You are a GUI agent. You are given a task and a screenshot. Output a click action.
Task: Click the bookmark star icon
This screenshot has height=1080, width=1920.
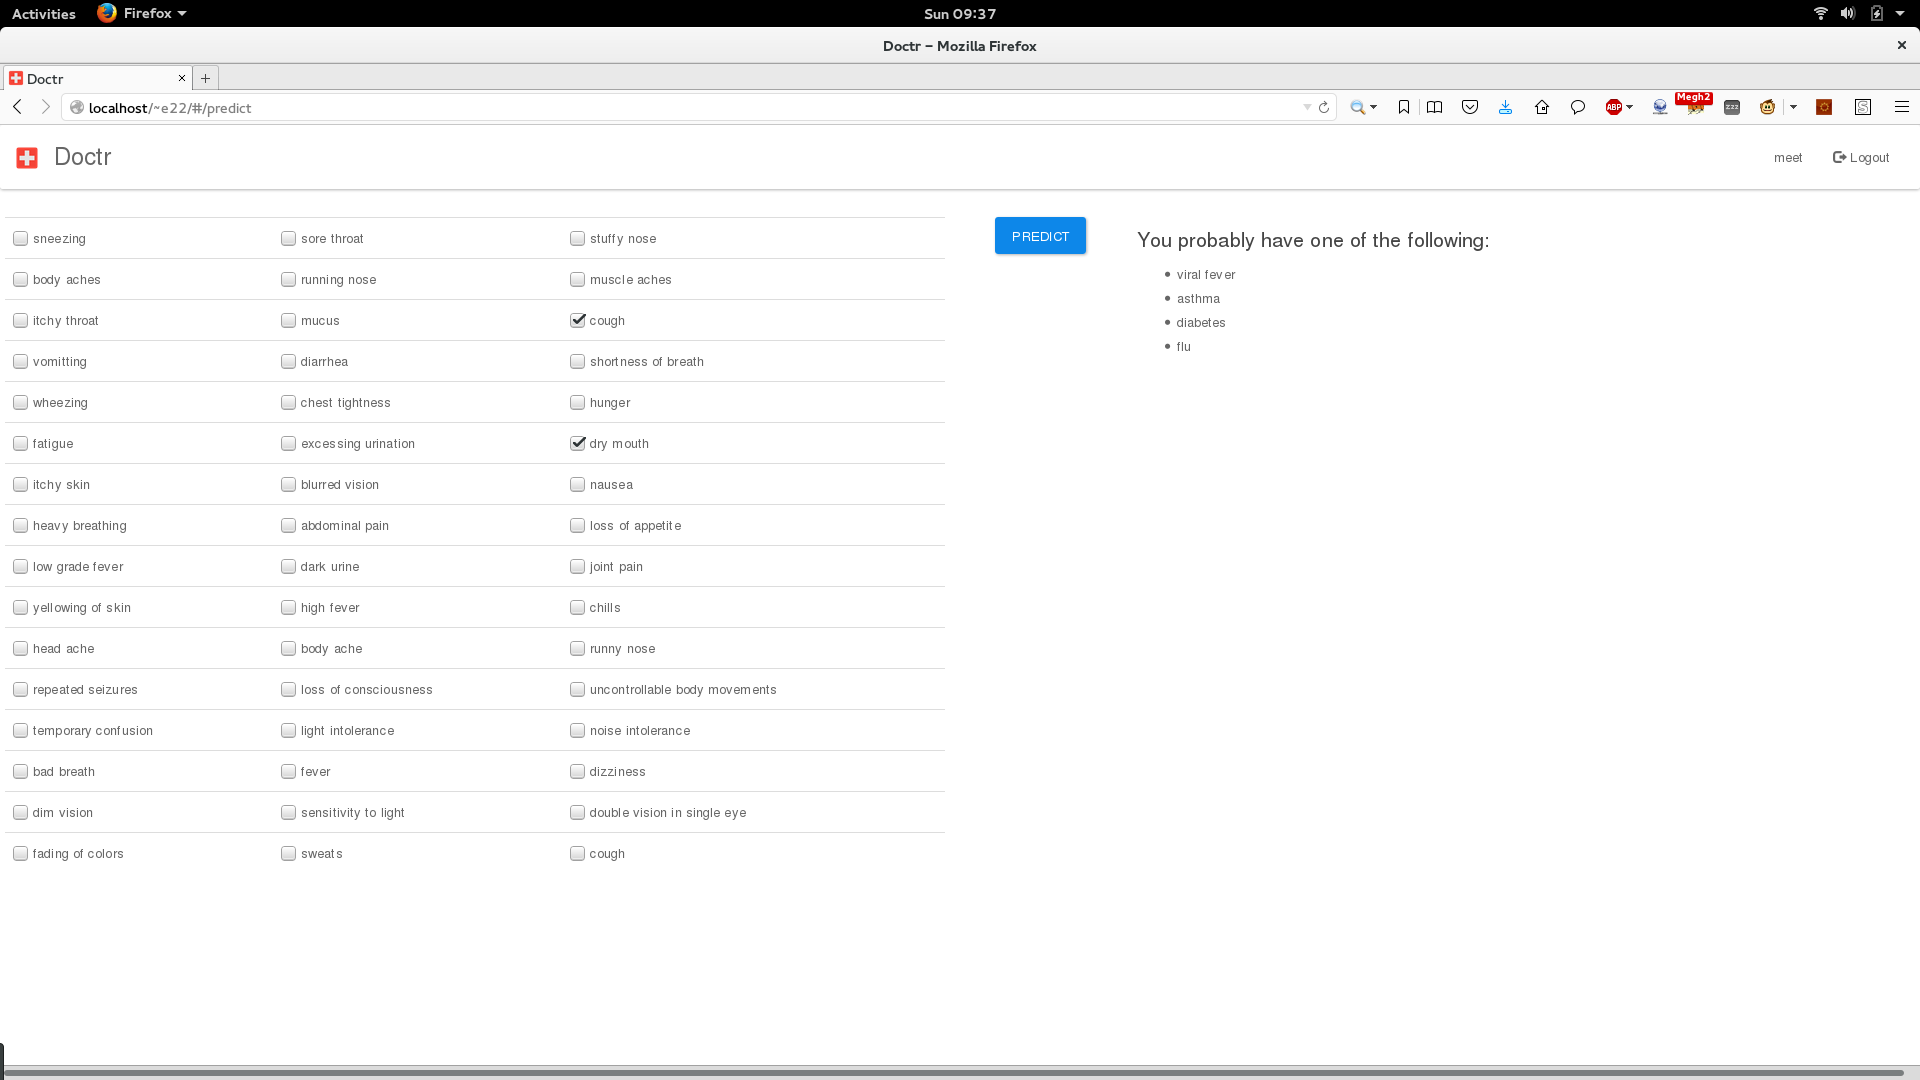pos(1404,107)
